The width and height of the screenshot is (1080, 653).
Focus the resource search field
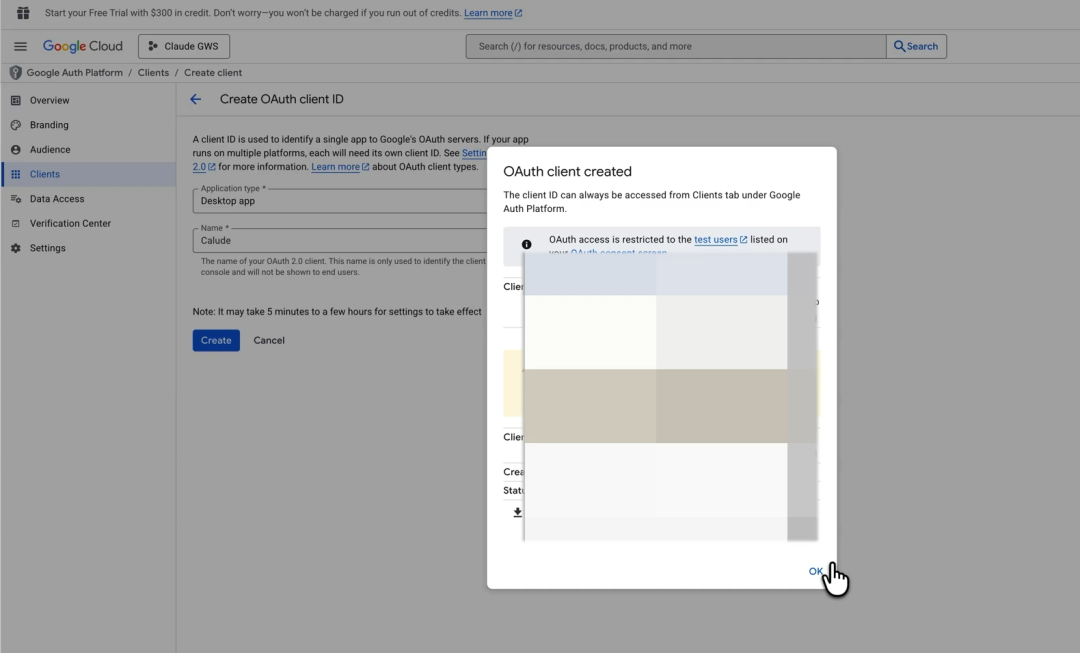coord(675,47)
